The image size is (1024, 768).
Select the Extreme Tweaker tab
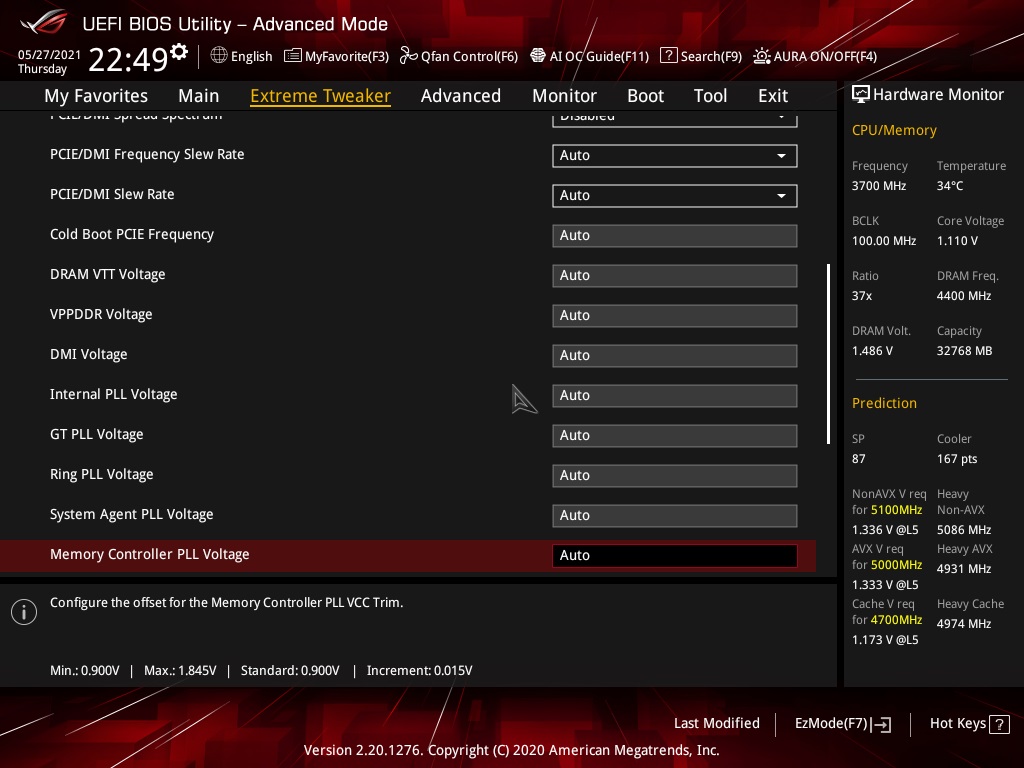[321, 96]
